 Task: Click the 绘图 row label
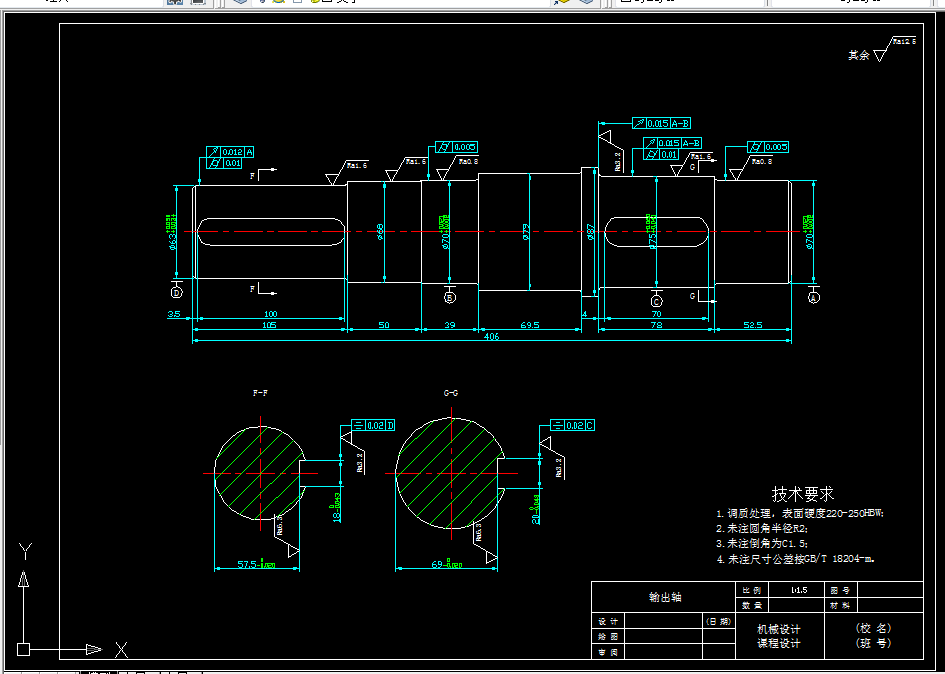click(608, 637)
